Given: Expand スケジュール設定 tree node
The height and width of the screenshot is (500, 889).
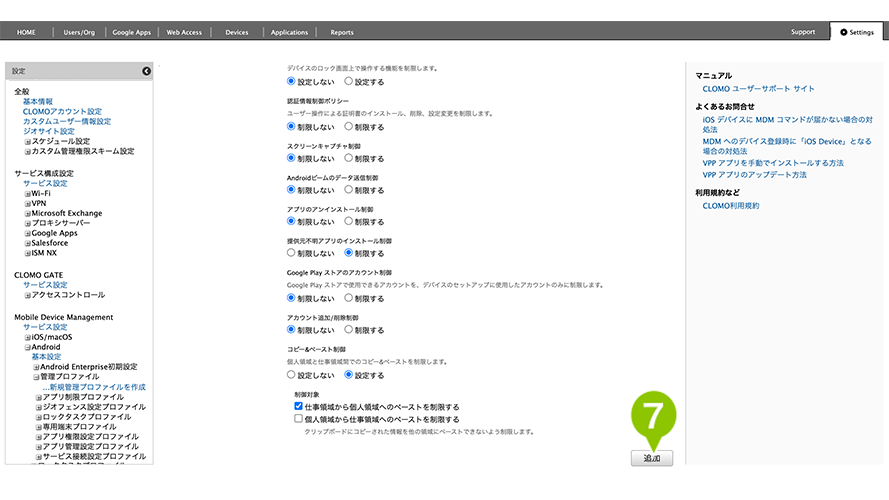Looking at the screenshot, I should pos(27,142).
